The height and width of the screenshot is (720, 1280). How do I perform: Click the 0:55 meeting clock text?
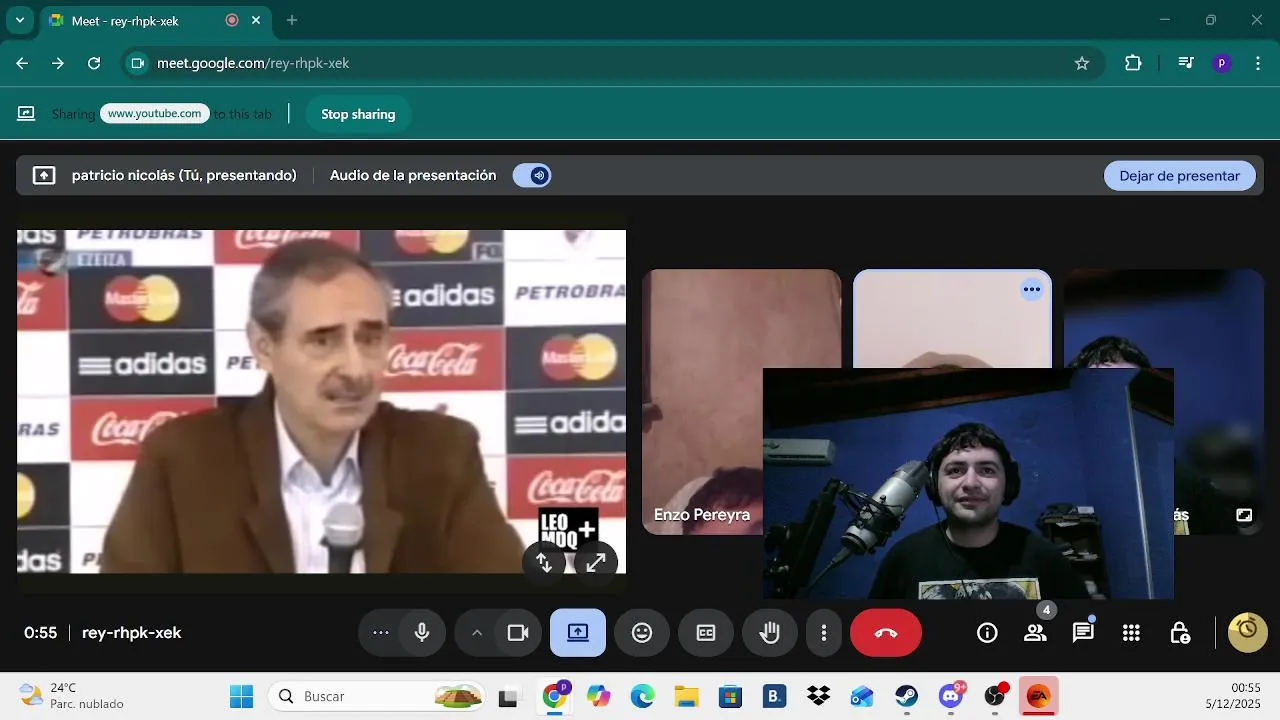pyautogui.click(x=40, y=633)
